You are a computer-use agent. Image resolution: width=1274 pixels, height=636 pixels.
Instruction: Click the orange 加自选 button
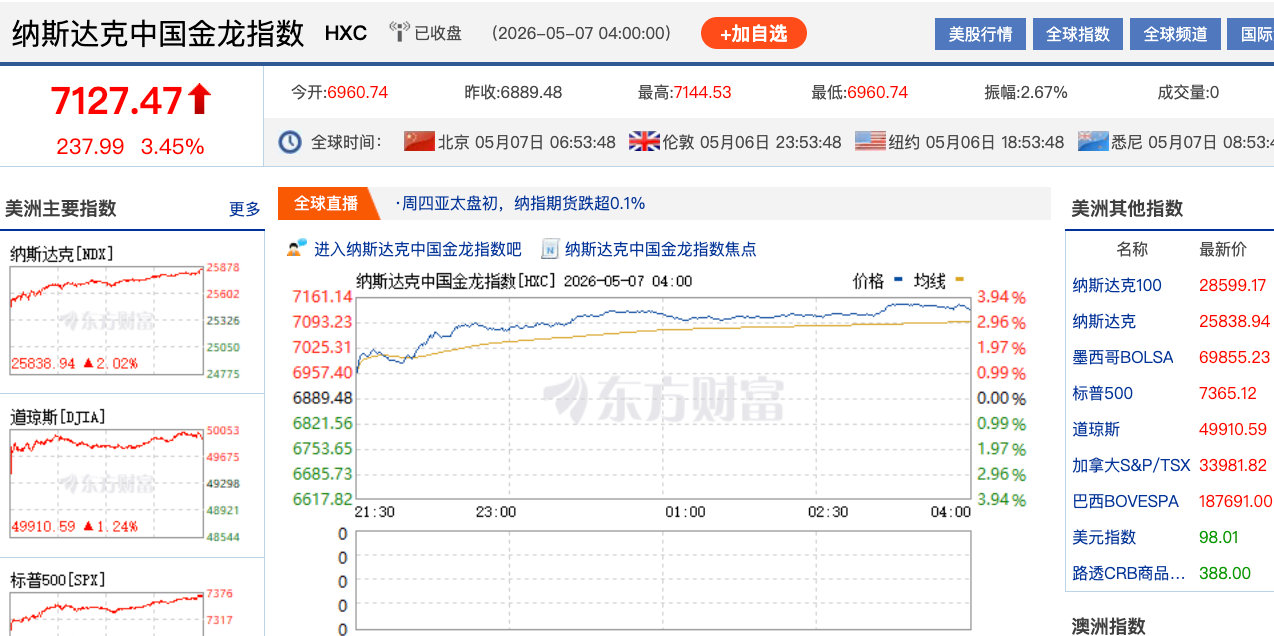(753, 33)
